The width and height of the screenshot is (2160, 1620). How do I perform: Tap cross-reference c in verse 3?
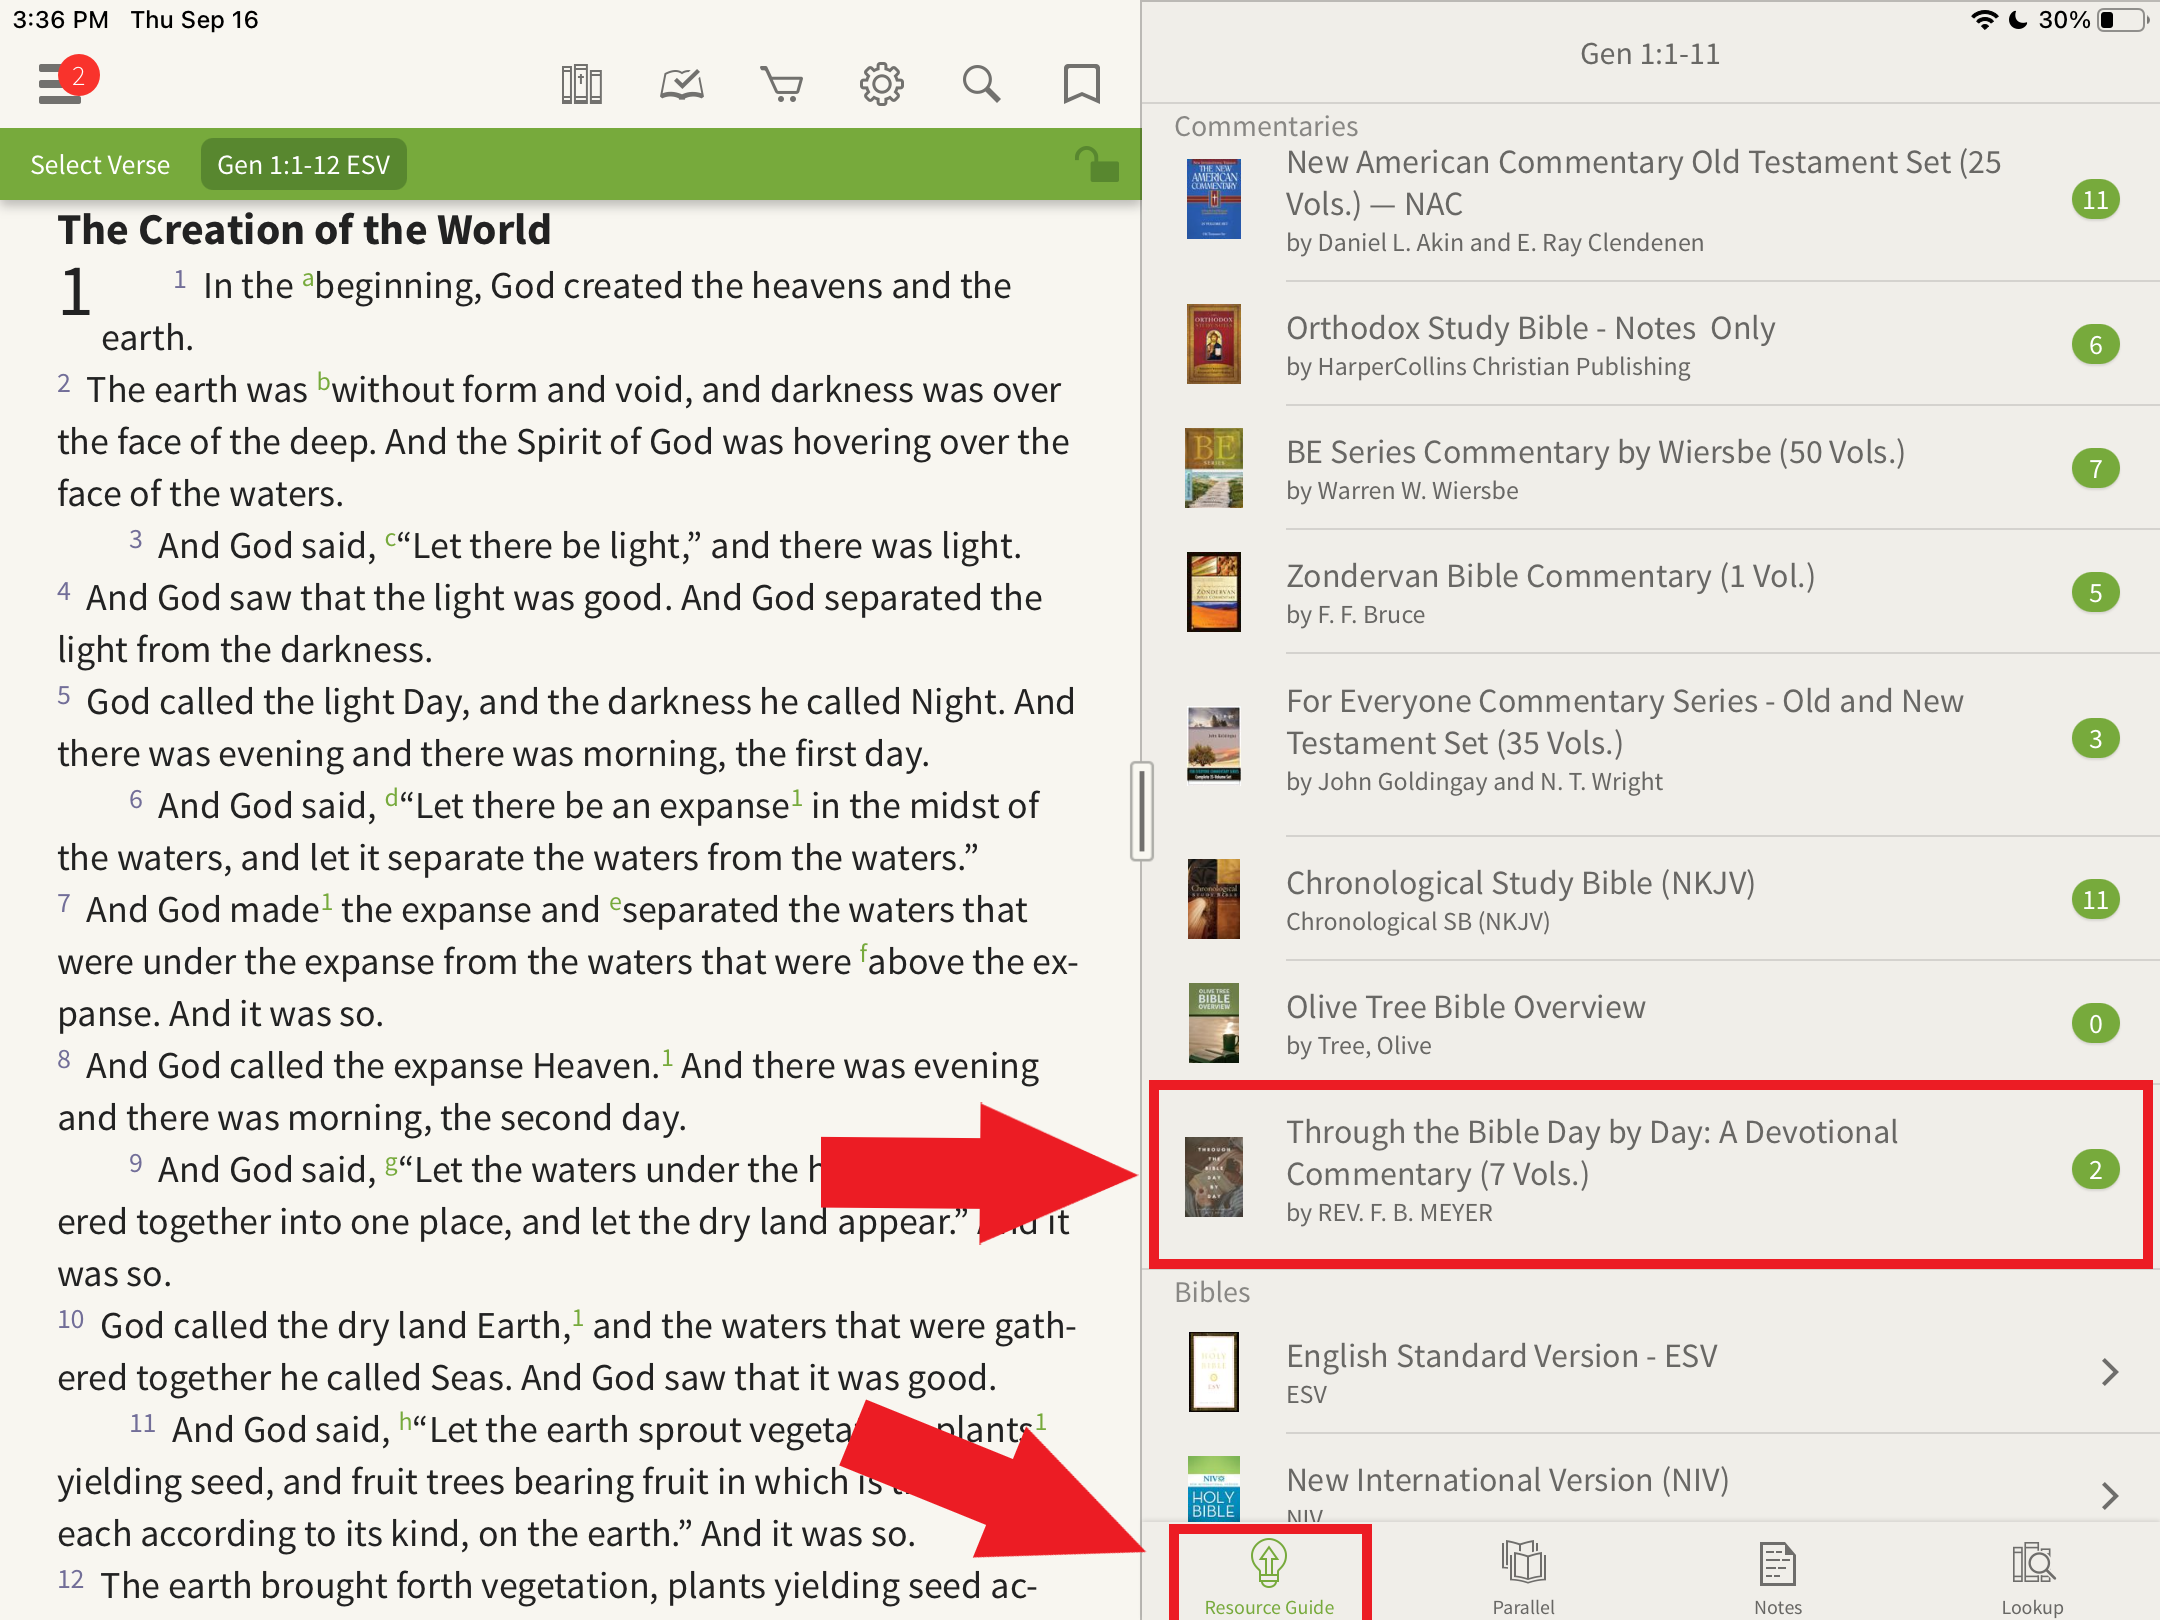[391, 538]
